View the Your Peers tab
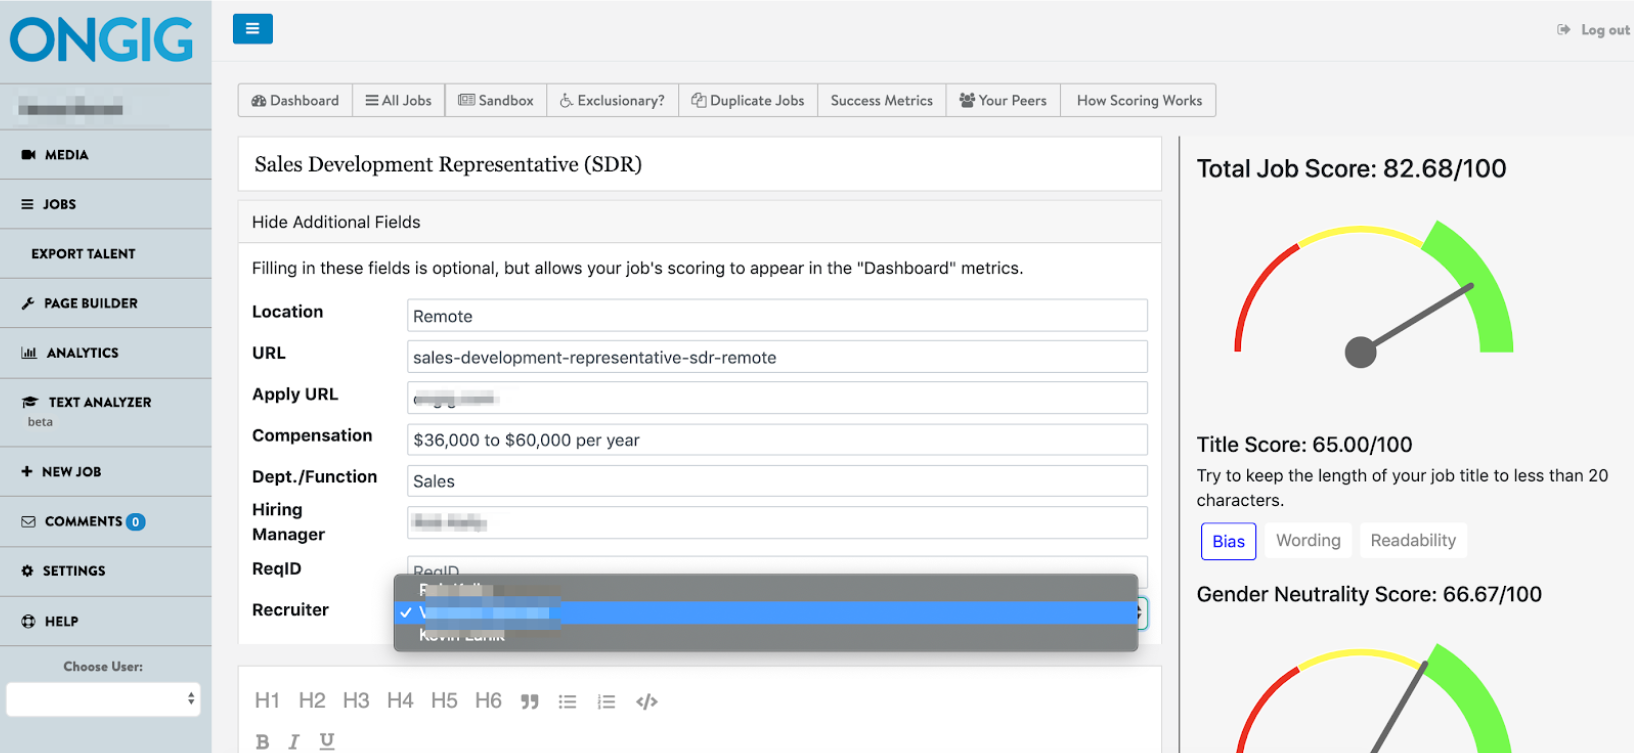This screenshot has width=1634, height=753. click(1003, 100)
